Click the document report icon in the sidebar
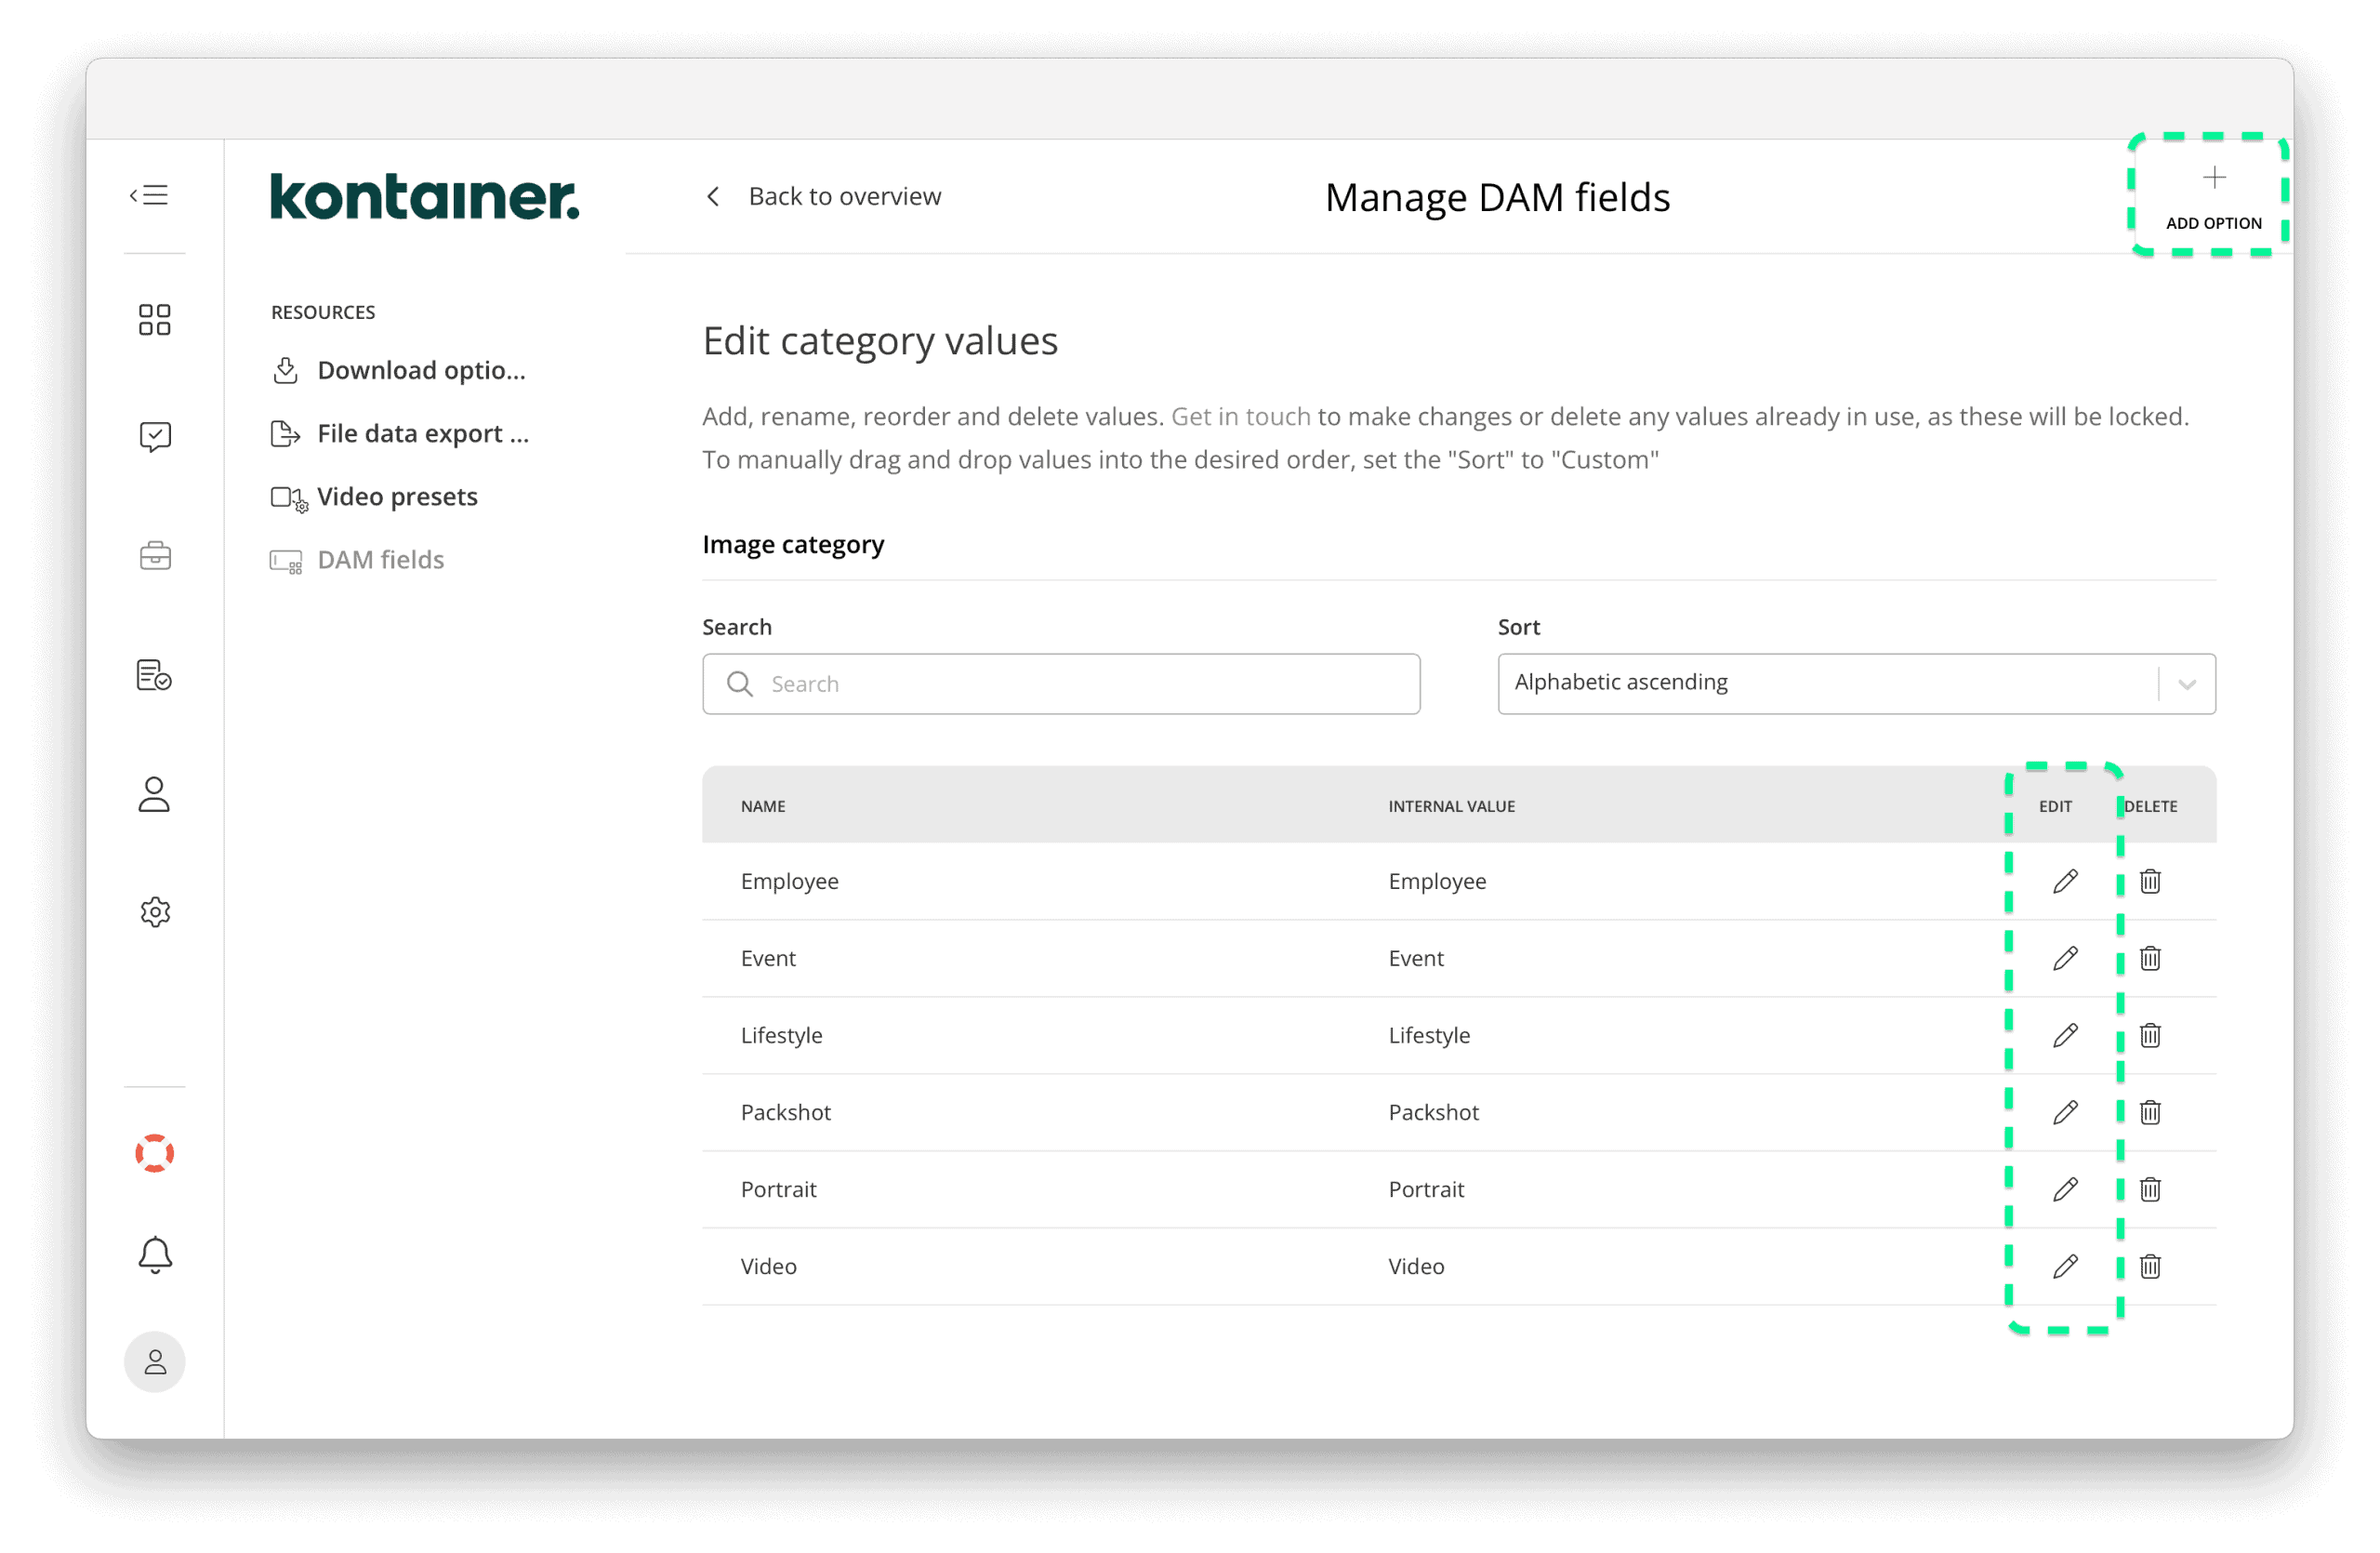Viewport: 2380px width, 1553px height. (x=155, y=675)
